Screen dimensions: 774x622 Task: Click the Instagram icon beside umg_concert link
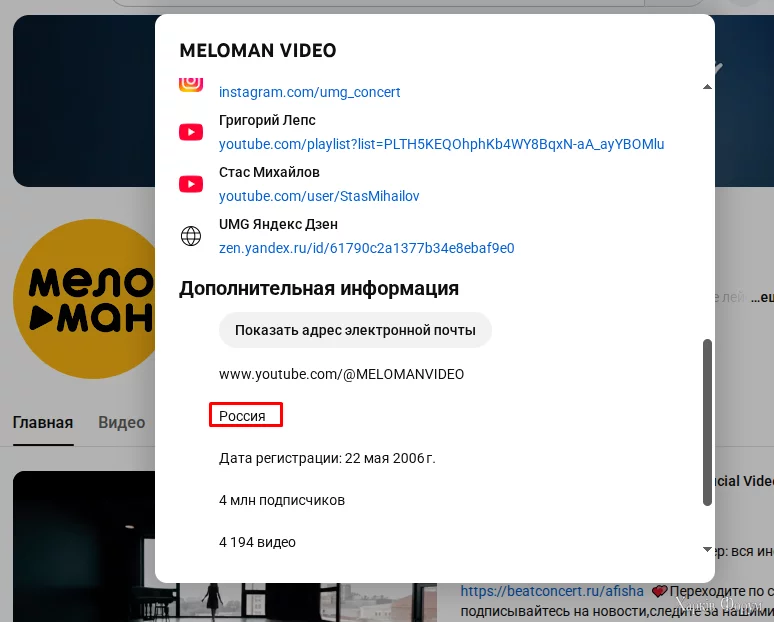point(191,83)
